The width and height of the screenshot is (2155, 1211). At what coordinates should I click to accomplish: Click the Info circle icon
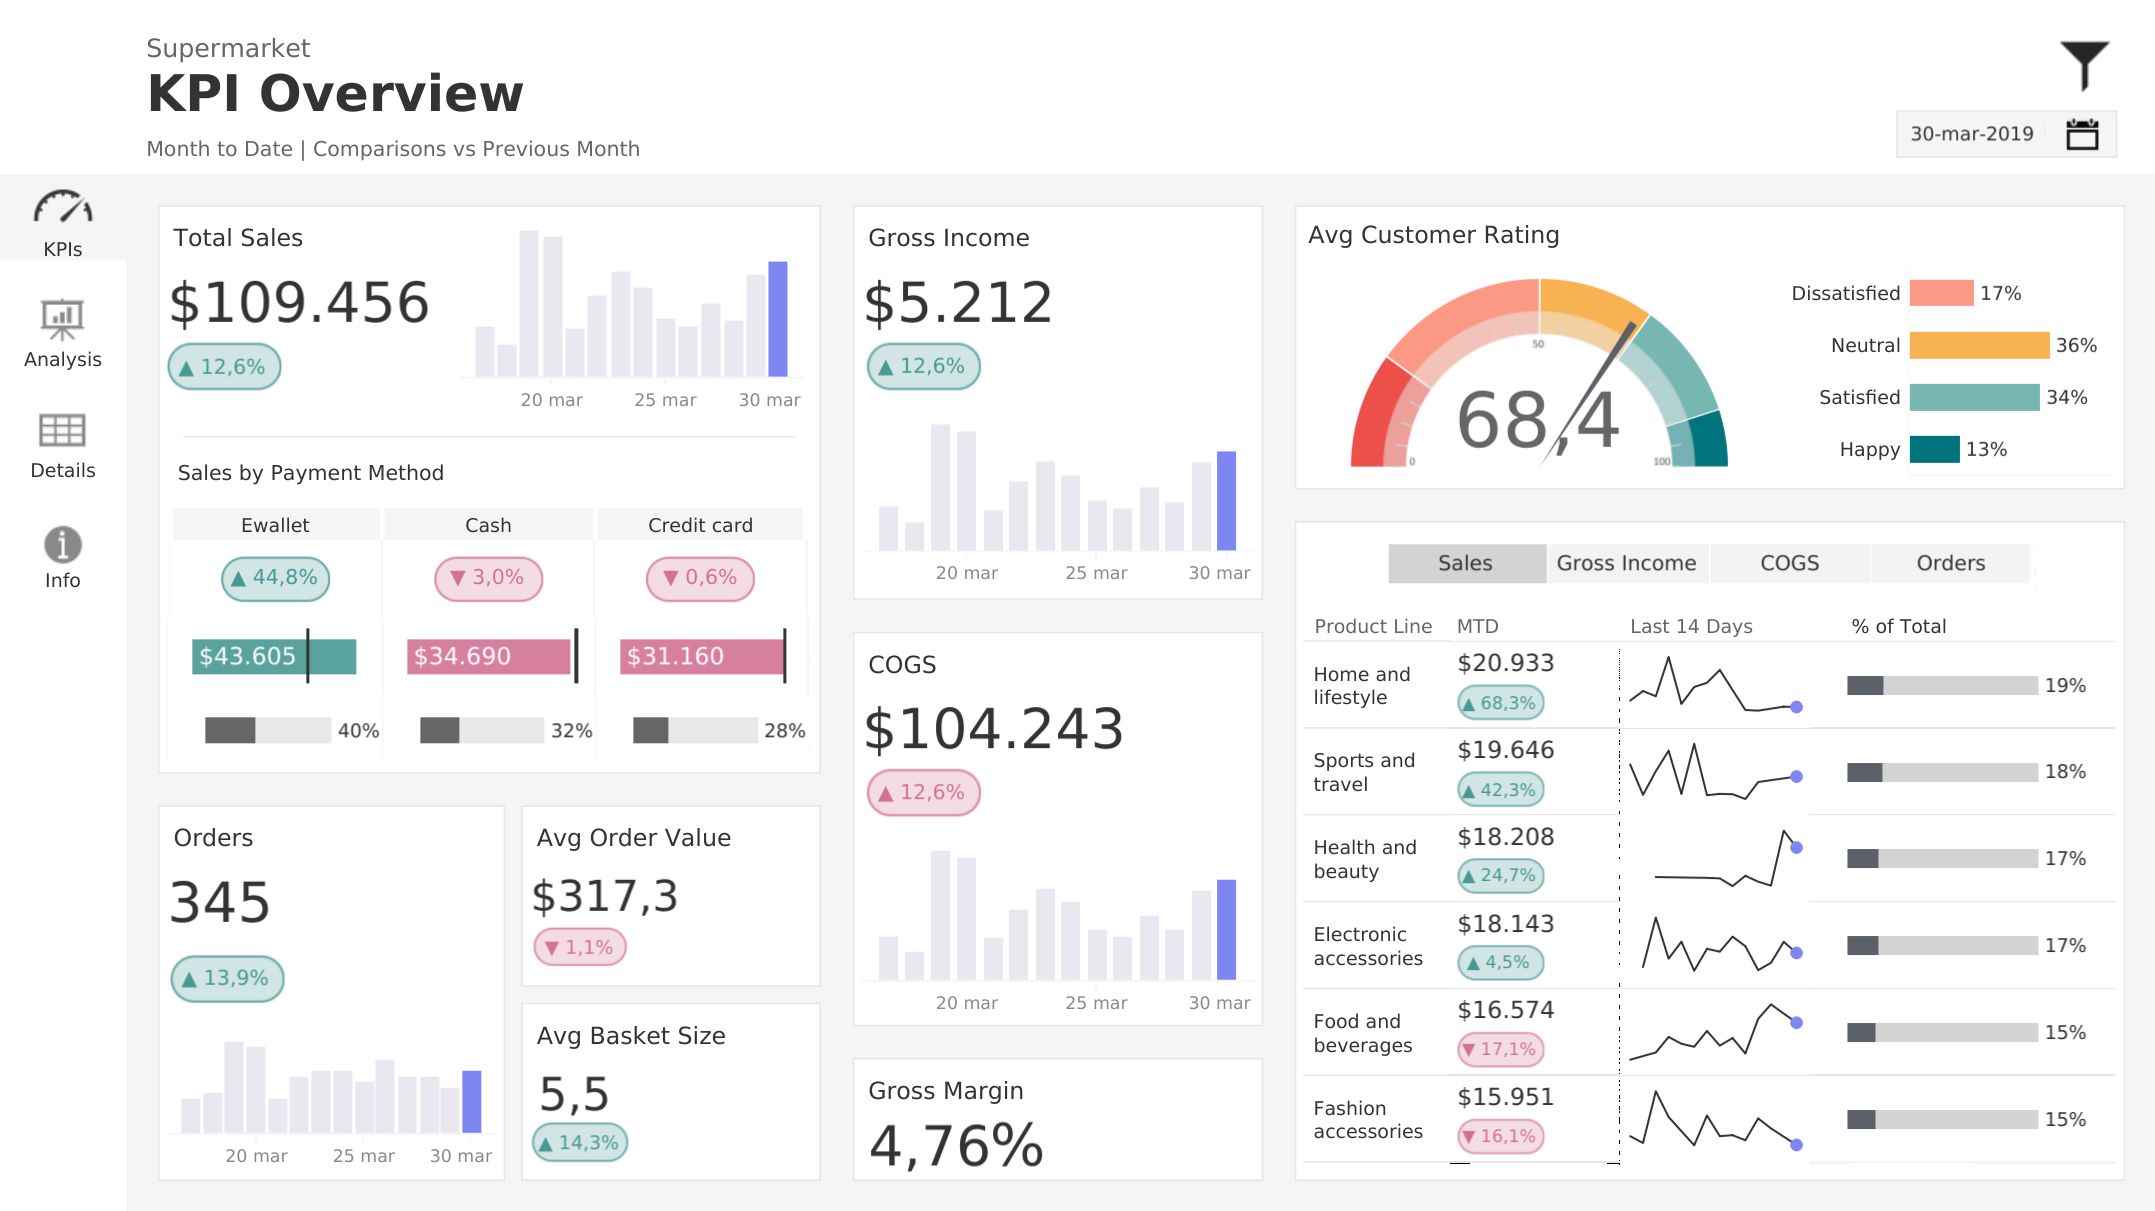pos(62,544)
